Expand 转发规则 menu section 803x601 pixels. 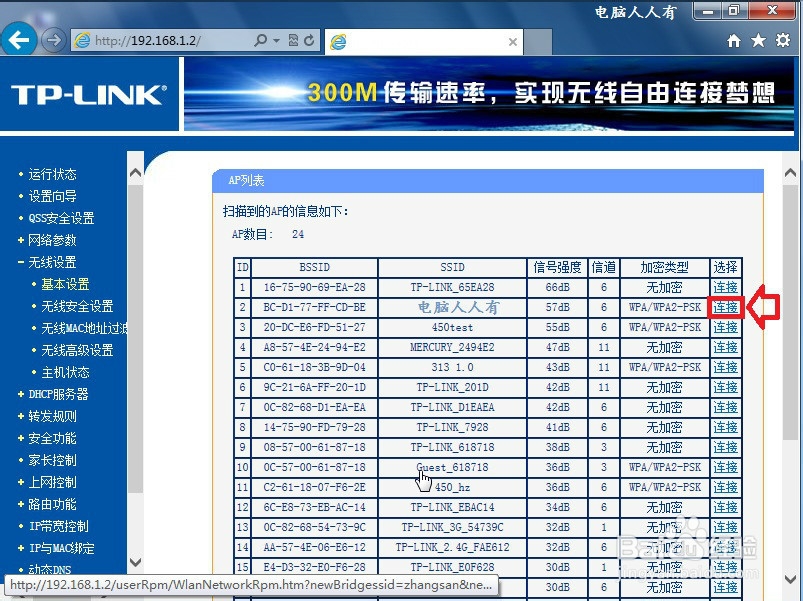tap(52, 416)
